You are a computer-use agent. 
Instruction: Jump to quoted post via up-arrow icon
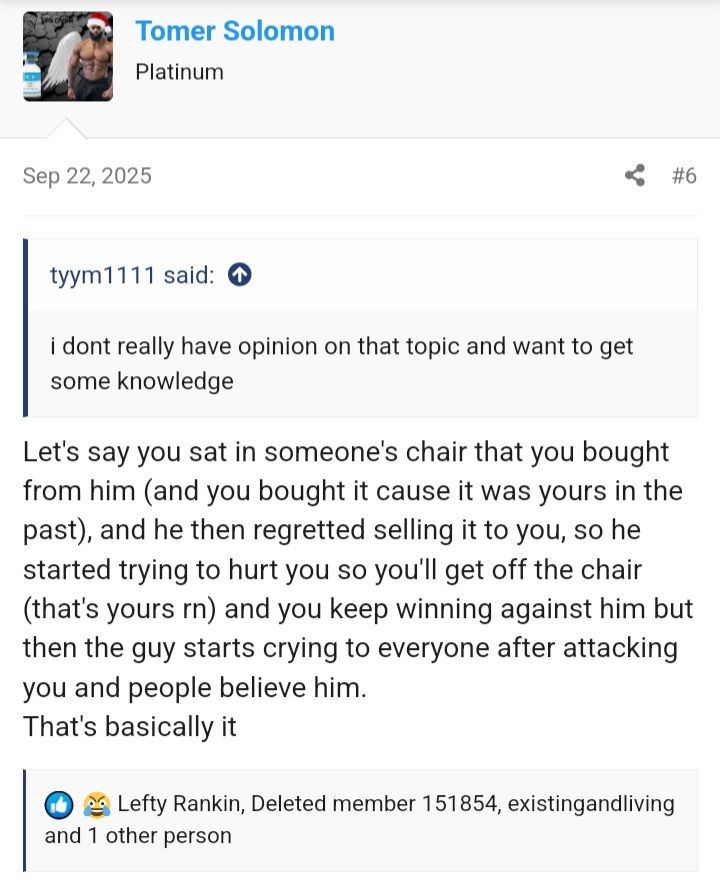[240, 275]
